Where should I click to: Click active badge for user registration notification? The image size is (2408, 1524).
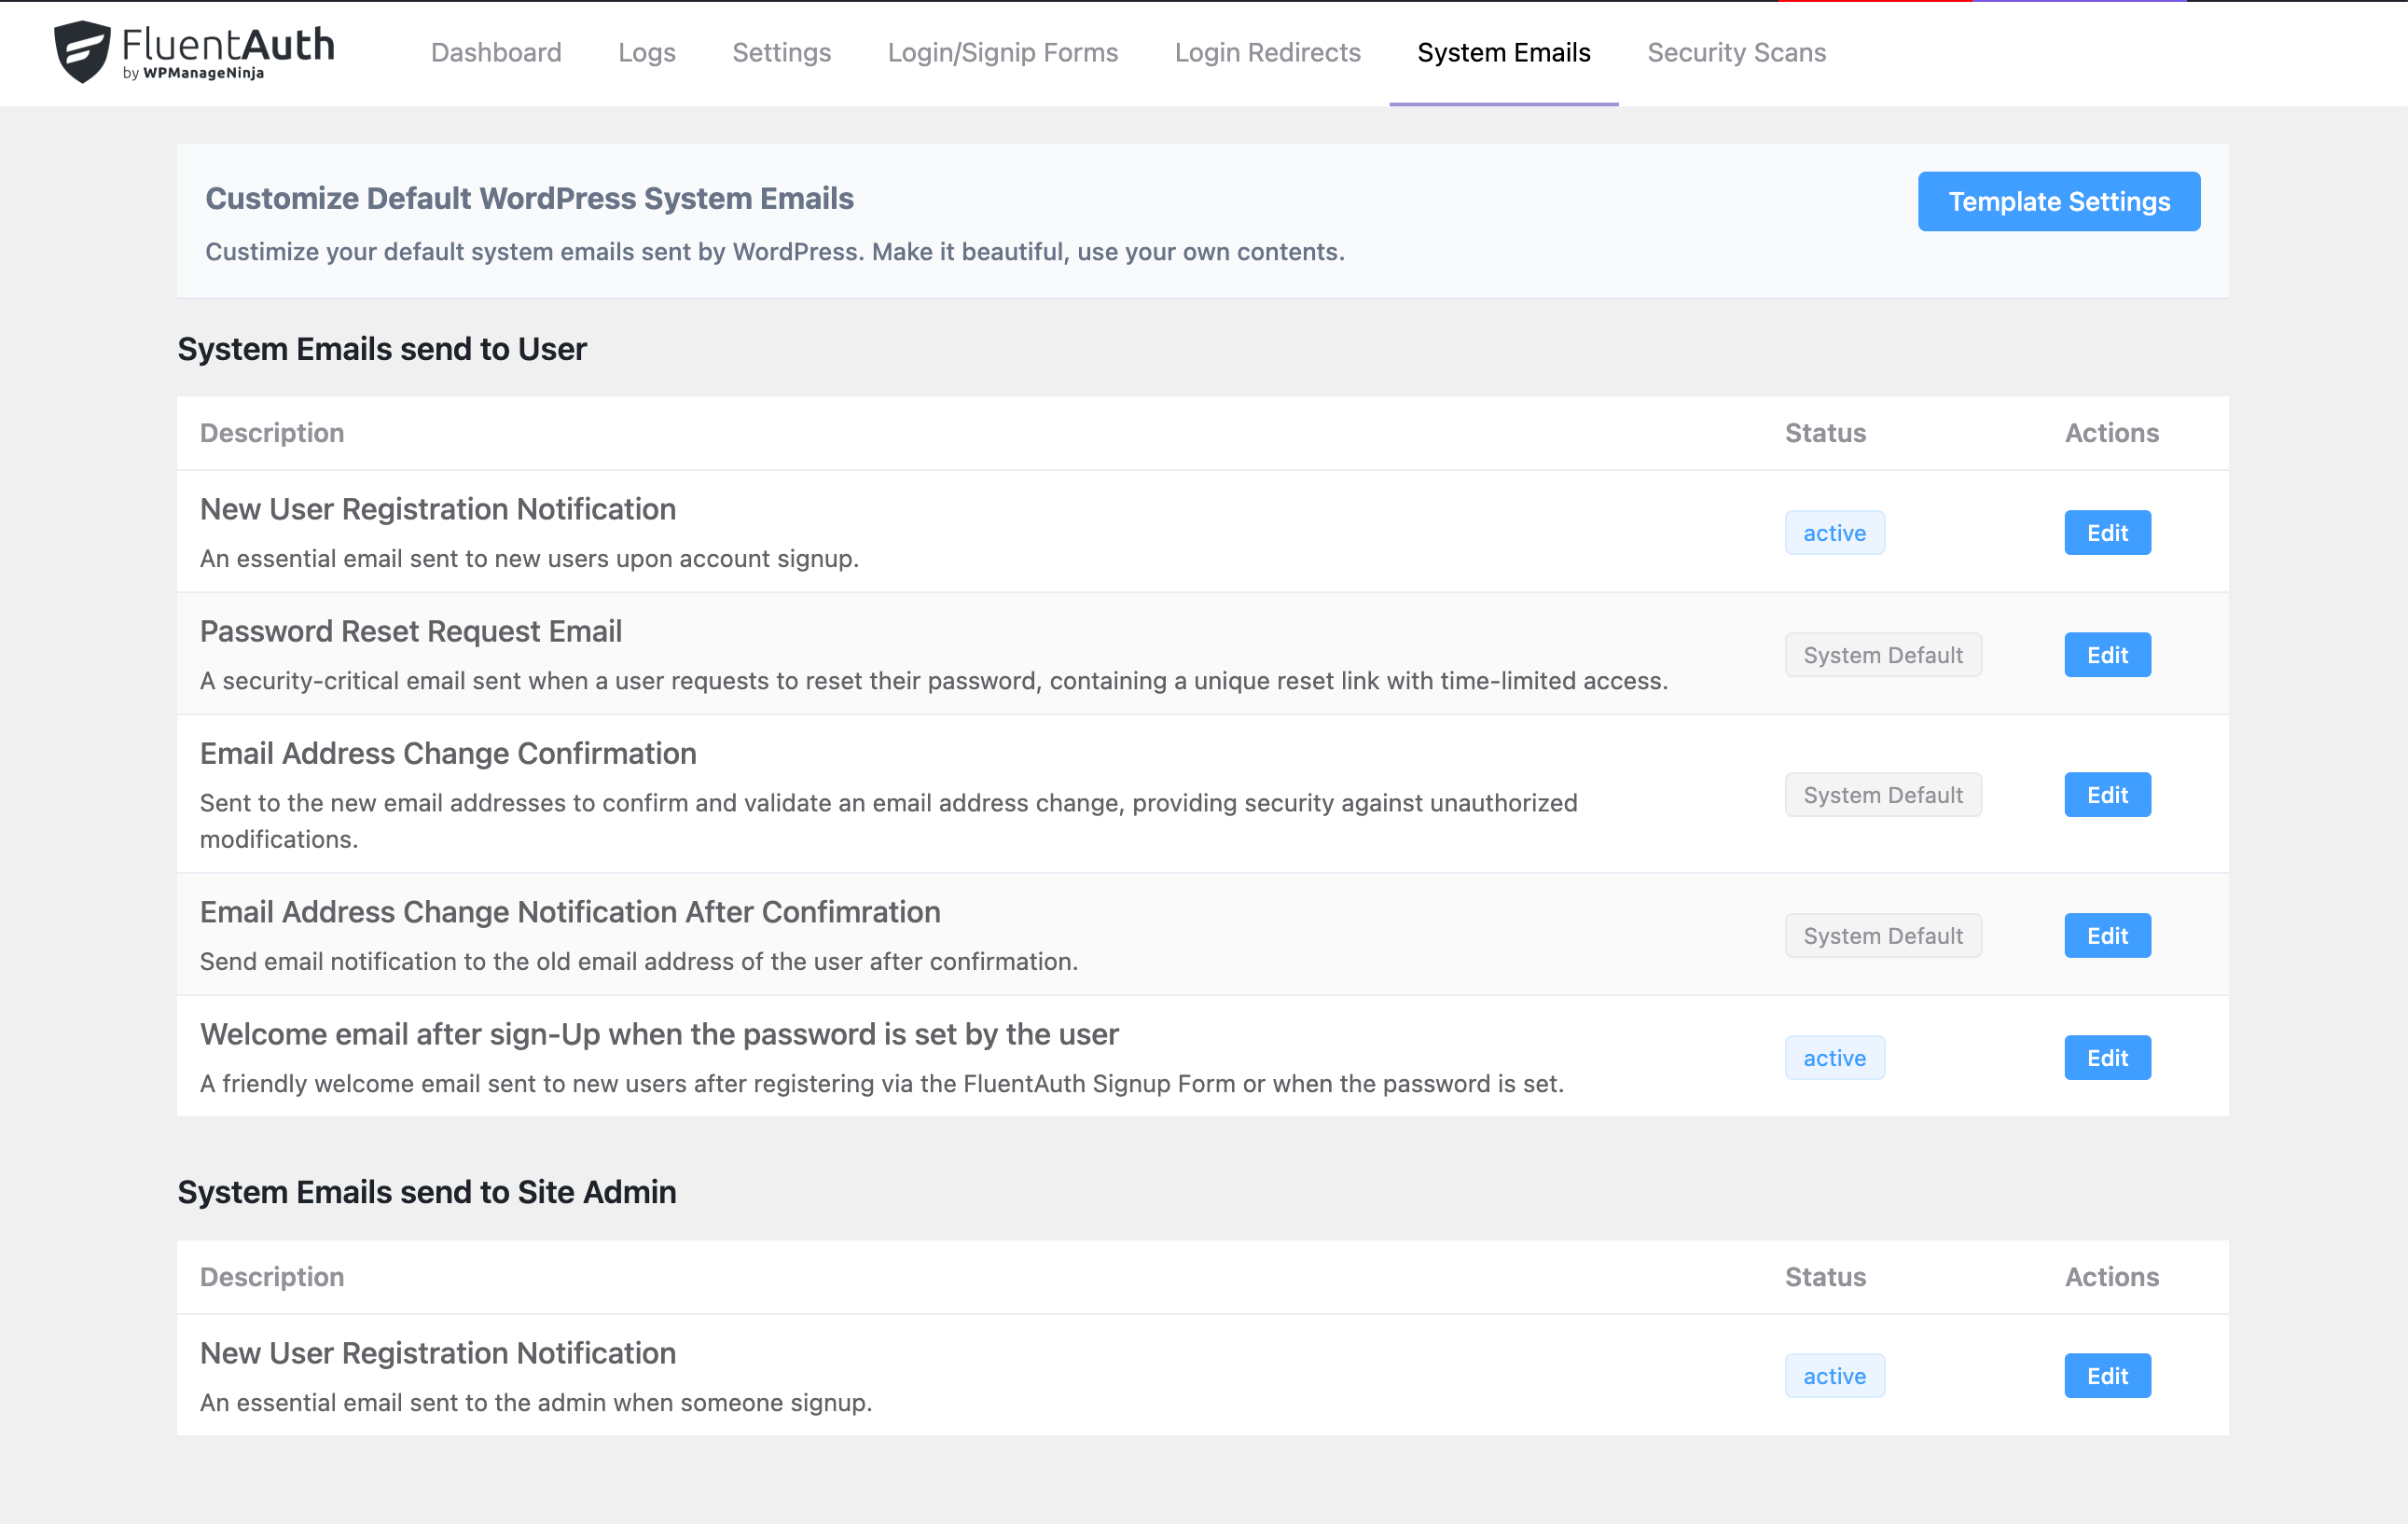click(1834, 533)
